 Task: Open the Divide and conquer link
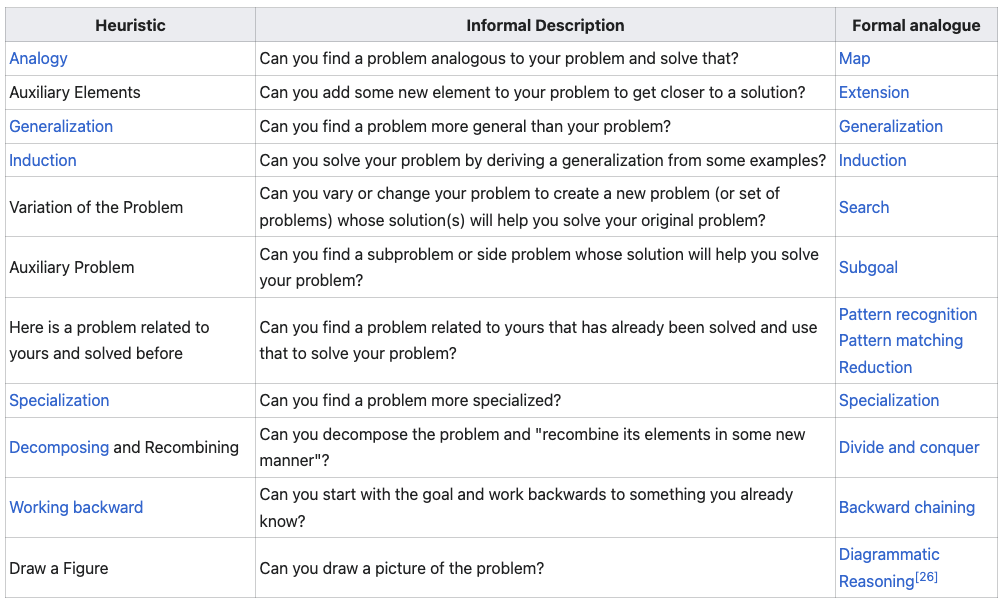[909, 447]
